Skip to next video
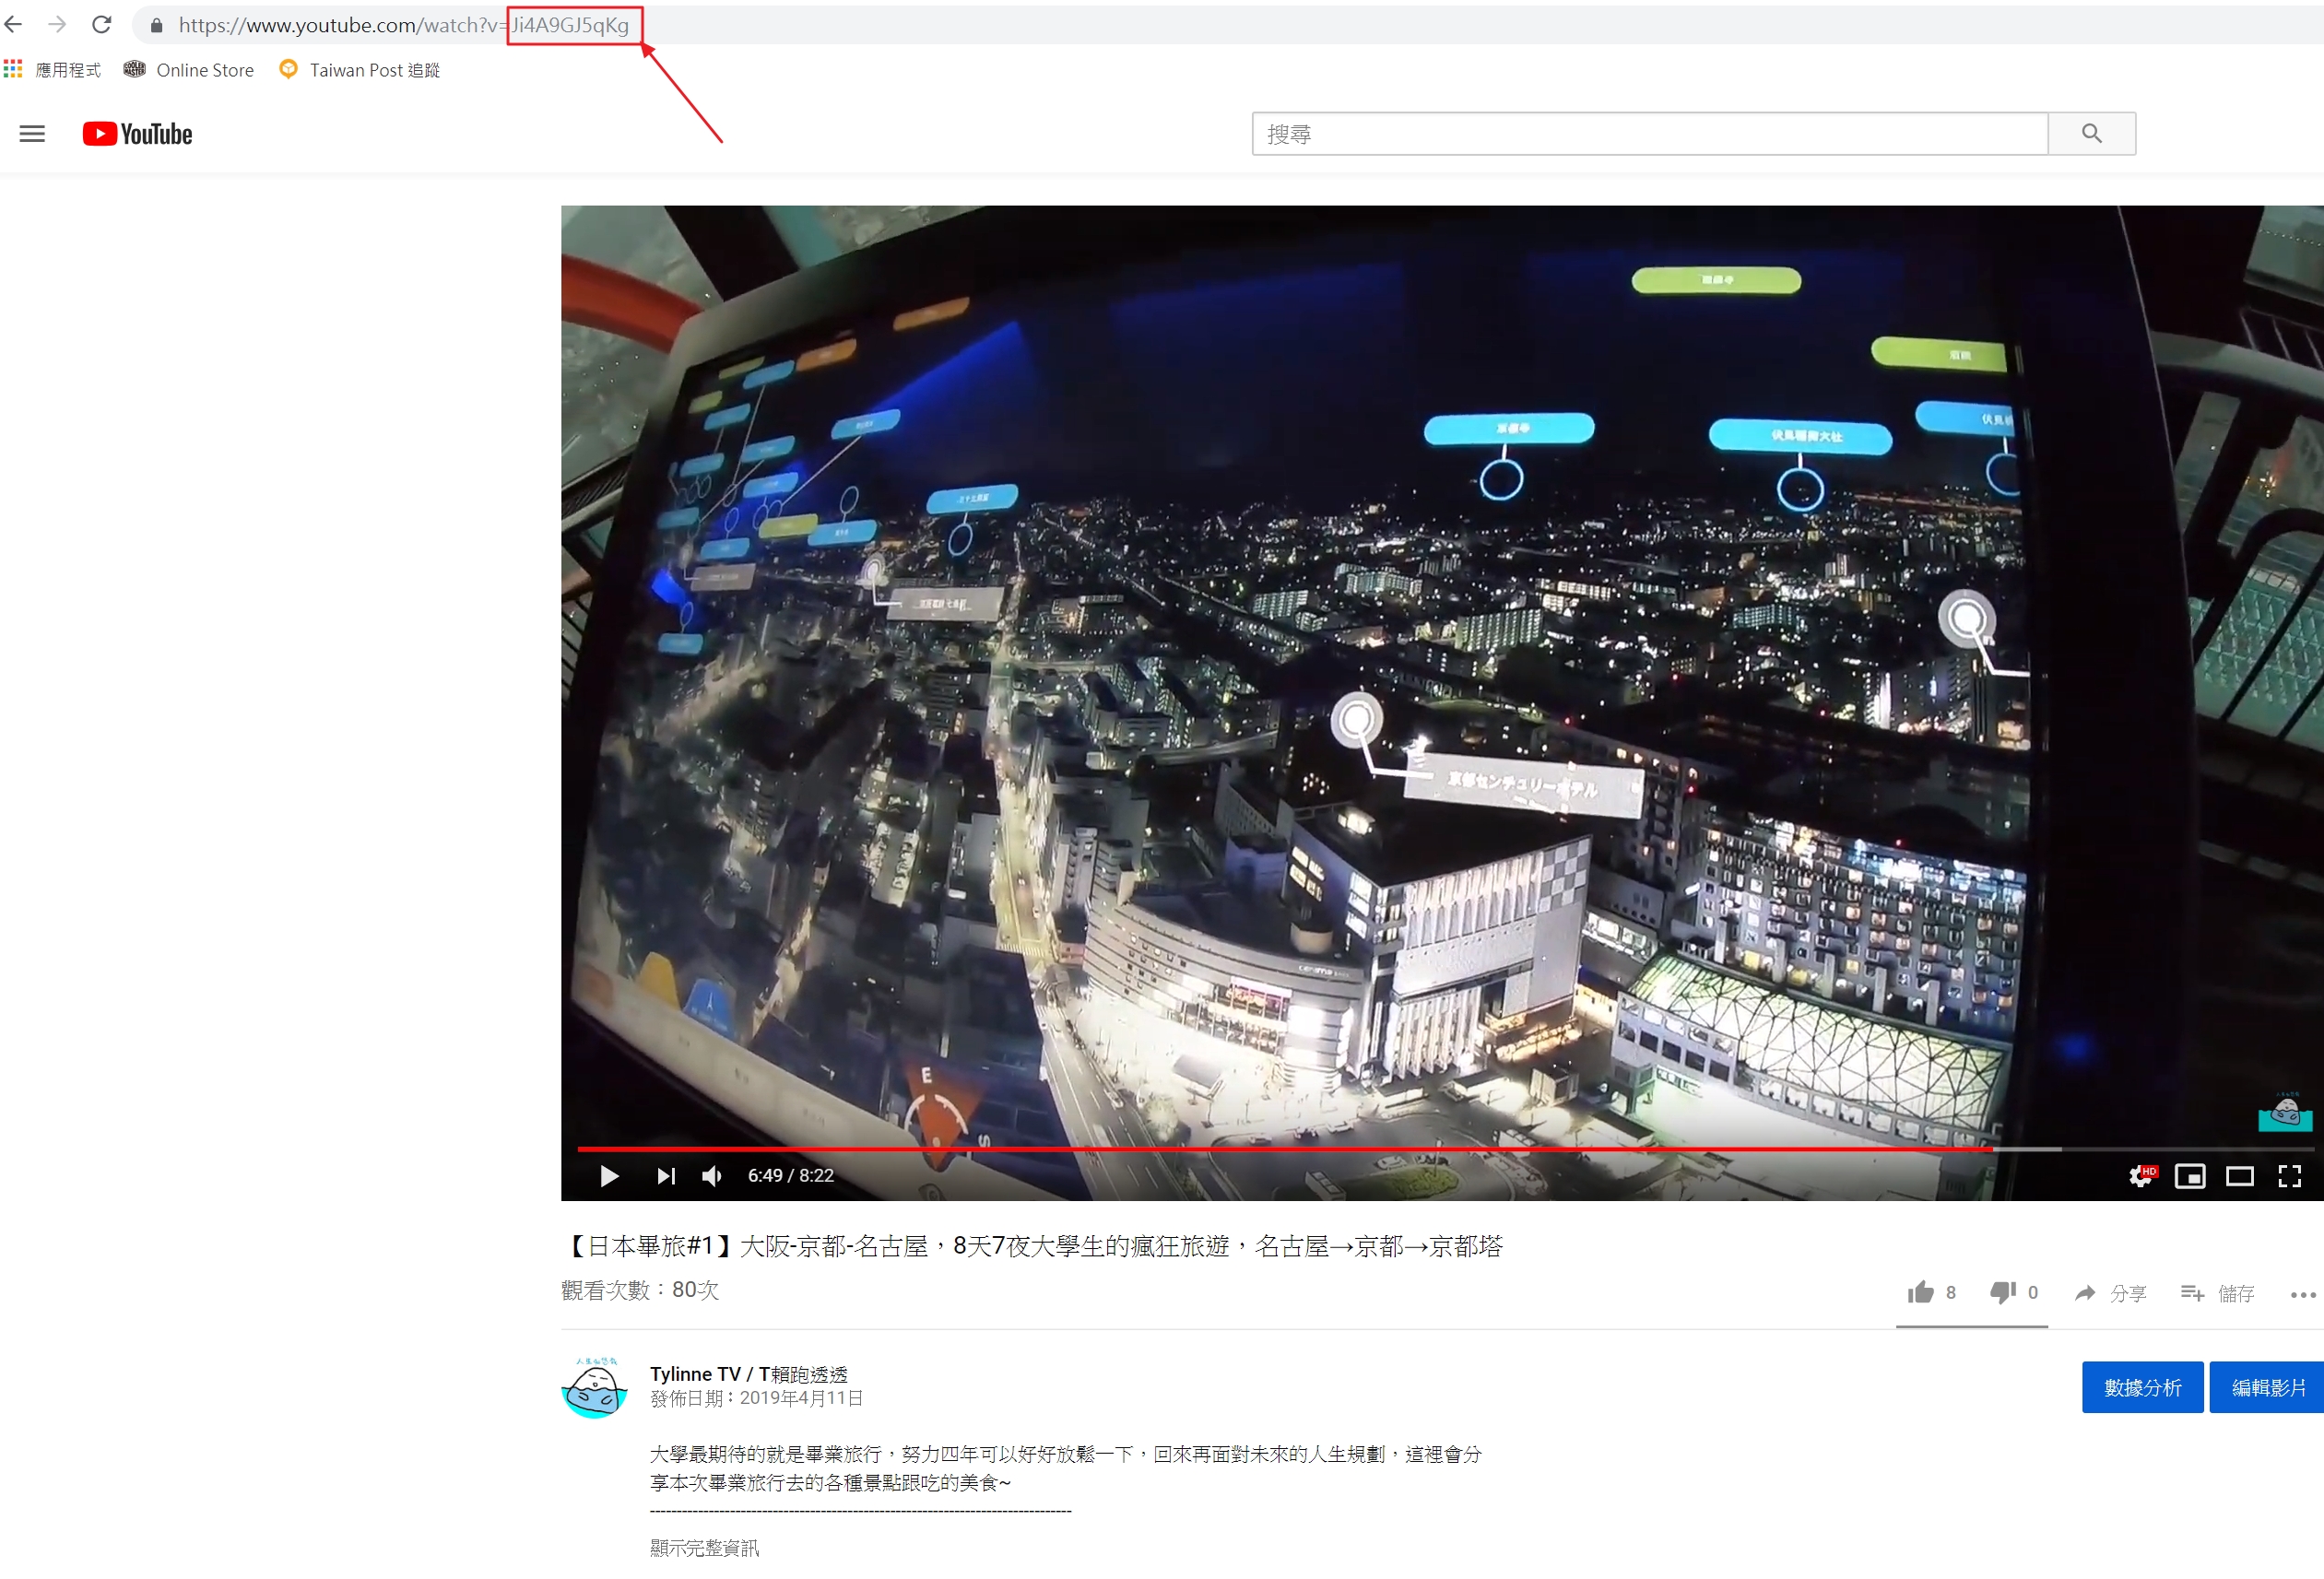This screenshot has width=2324, height=1579. pyautogui.click(x=666, y=1176)
